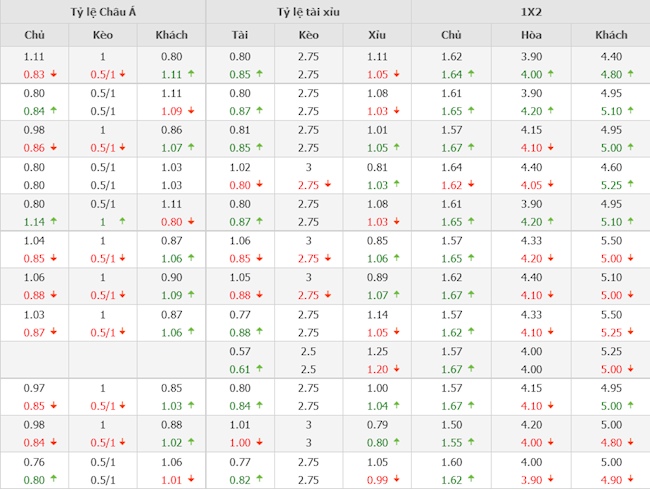This screenshot has height=490, width=650.
Task: Click the Tài column header
Action: tap(240, 35)
